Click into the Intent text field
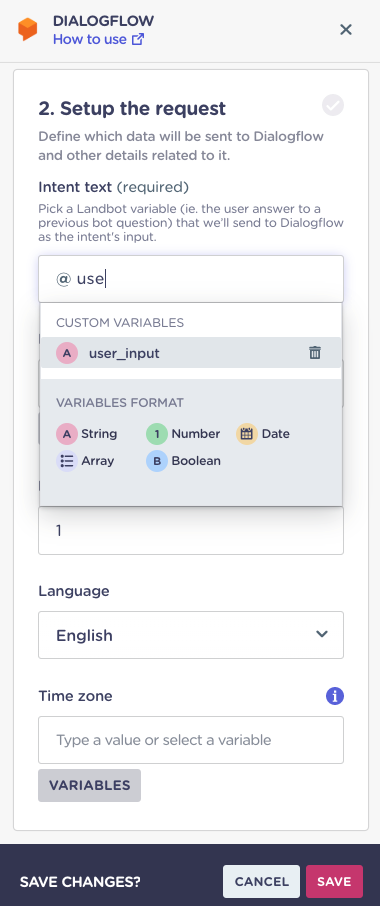Viewport: 380px width, 906px height. pyautogui.click(x=191, y=279)
